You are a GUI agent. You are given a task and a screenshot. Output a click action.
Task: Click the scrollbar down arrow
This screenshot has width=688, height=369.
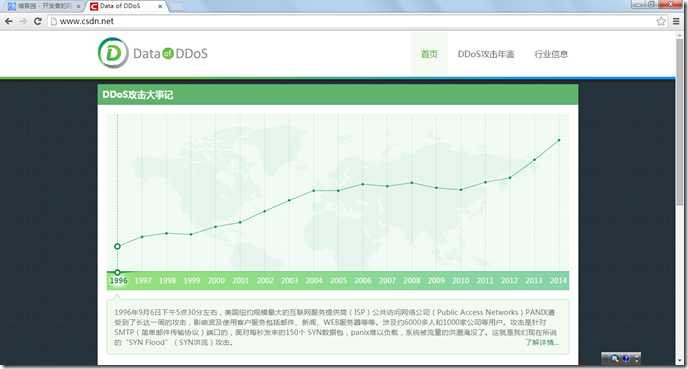point(680,361)
